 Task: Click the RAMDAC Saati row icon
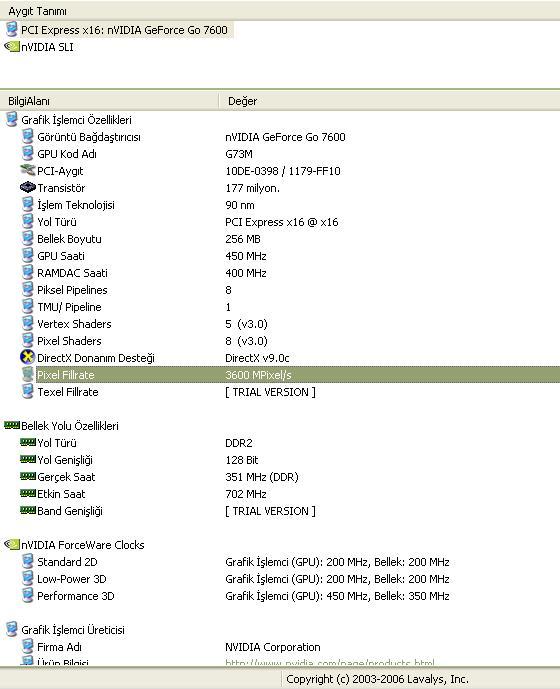(x=27, y=272)
